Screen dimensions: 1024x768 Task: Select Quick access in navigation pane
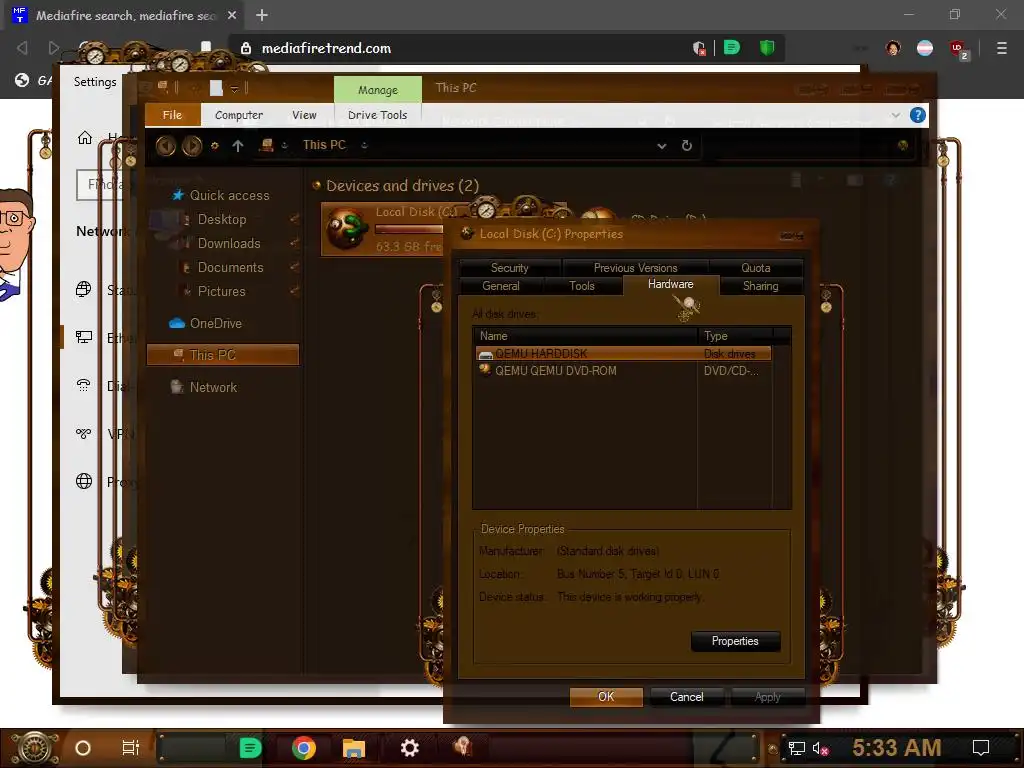[x=229, y=195]
